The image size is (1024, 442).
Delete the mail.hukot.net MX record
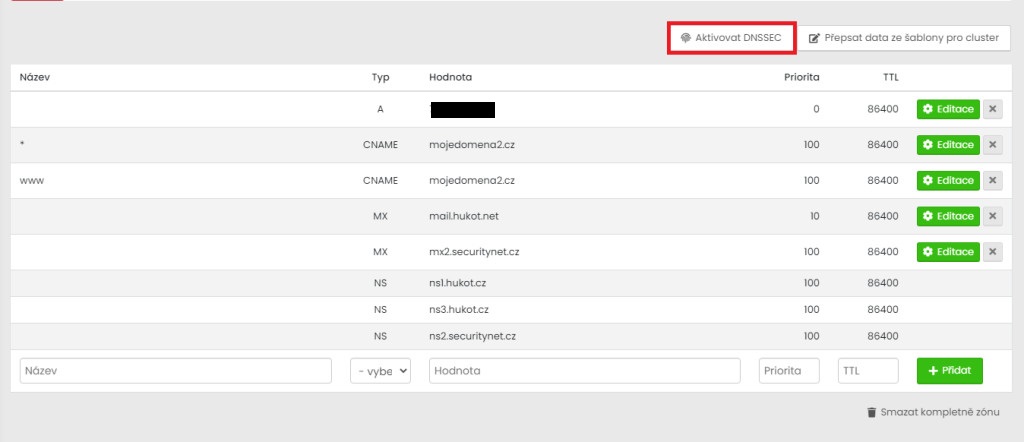[x=992, y=216]
